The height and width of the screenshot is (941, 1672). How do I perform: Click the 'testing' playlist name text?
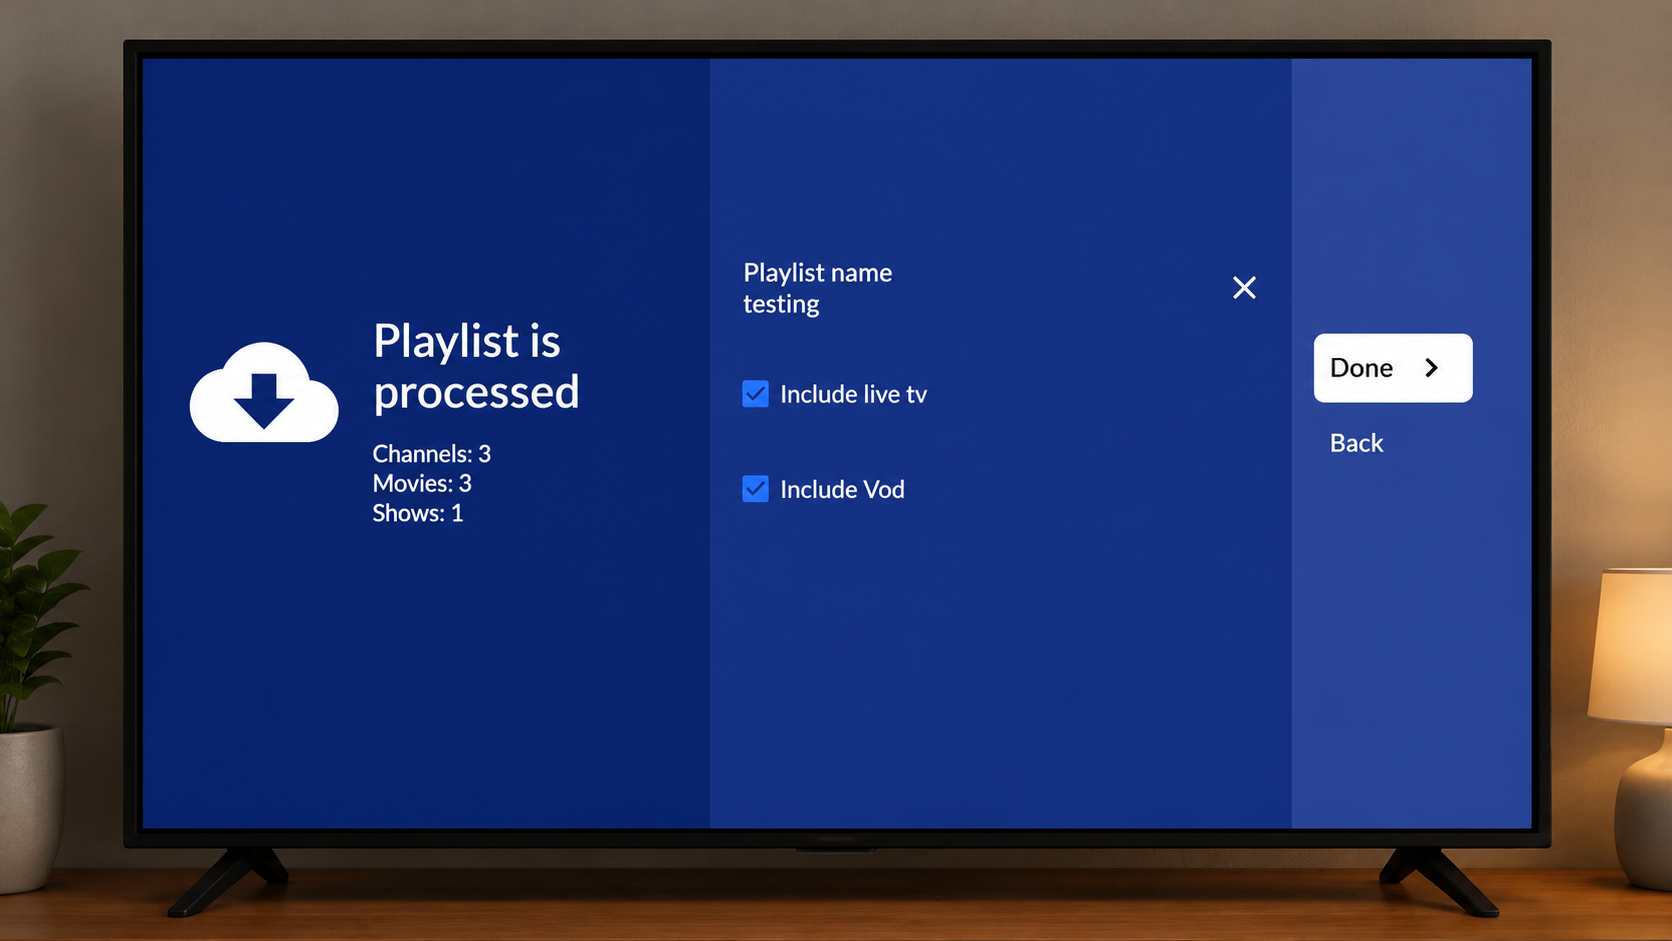[x=781, y=304]
